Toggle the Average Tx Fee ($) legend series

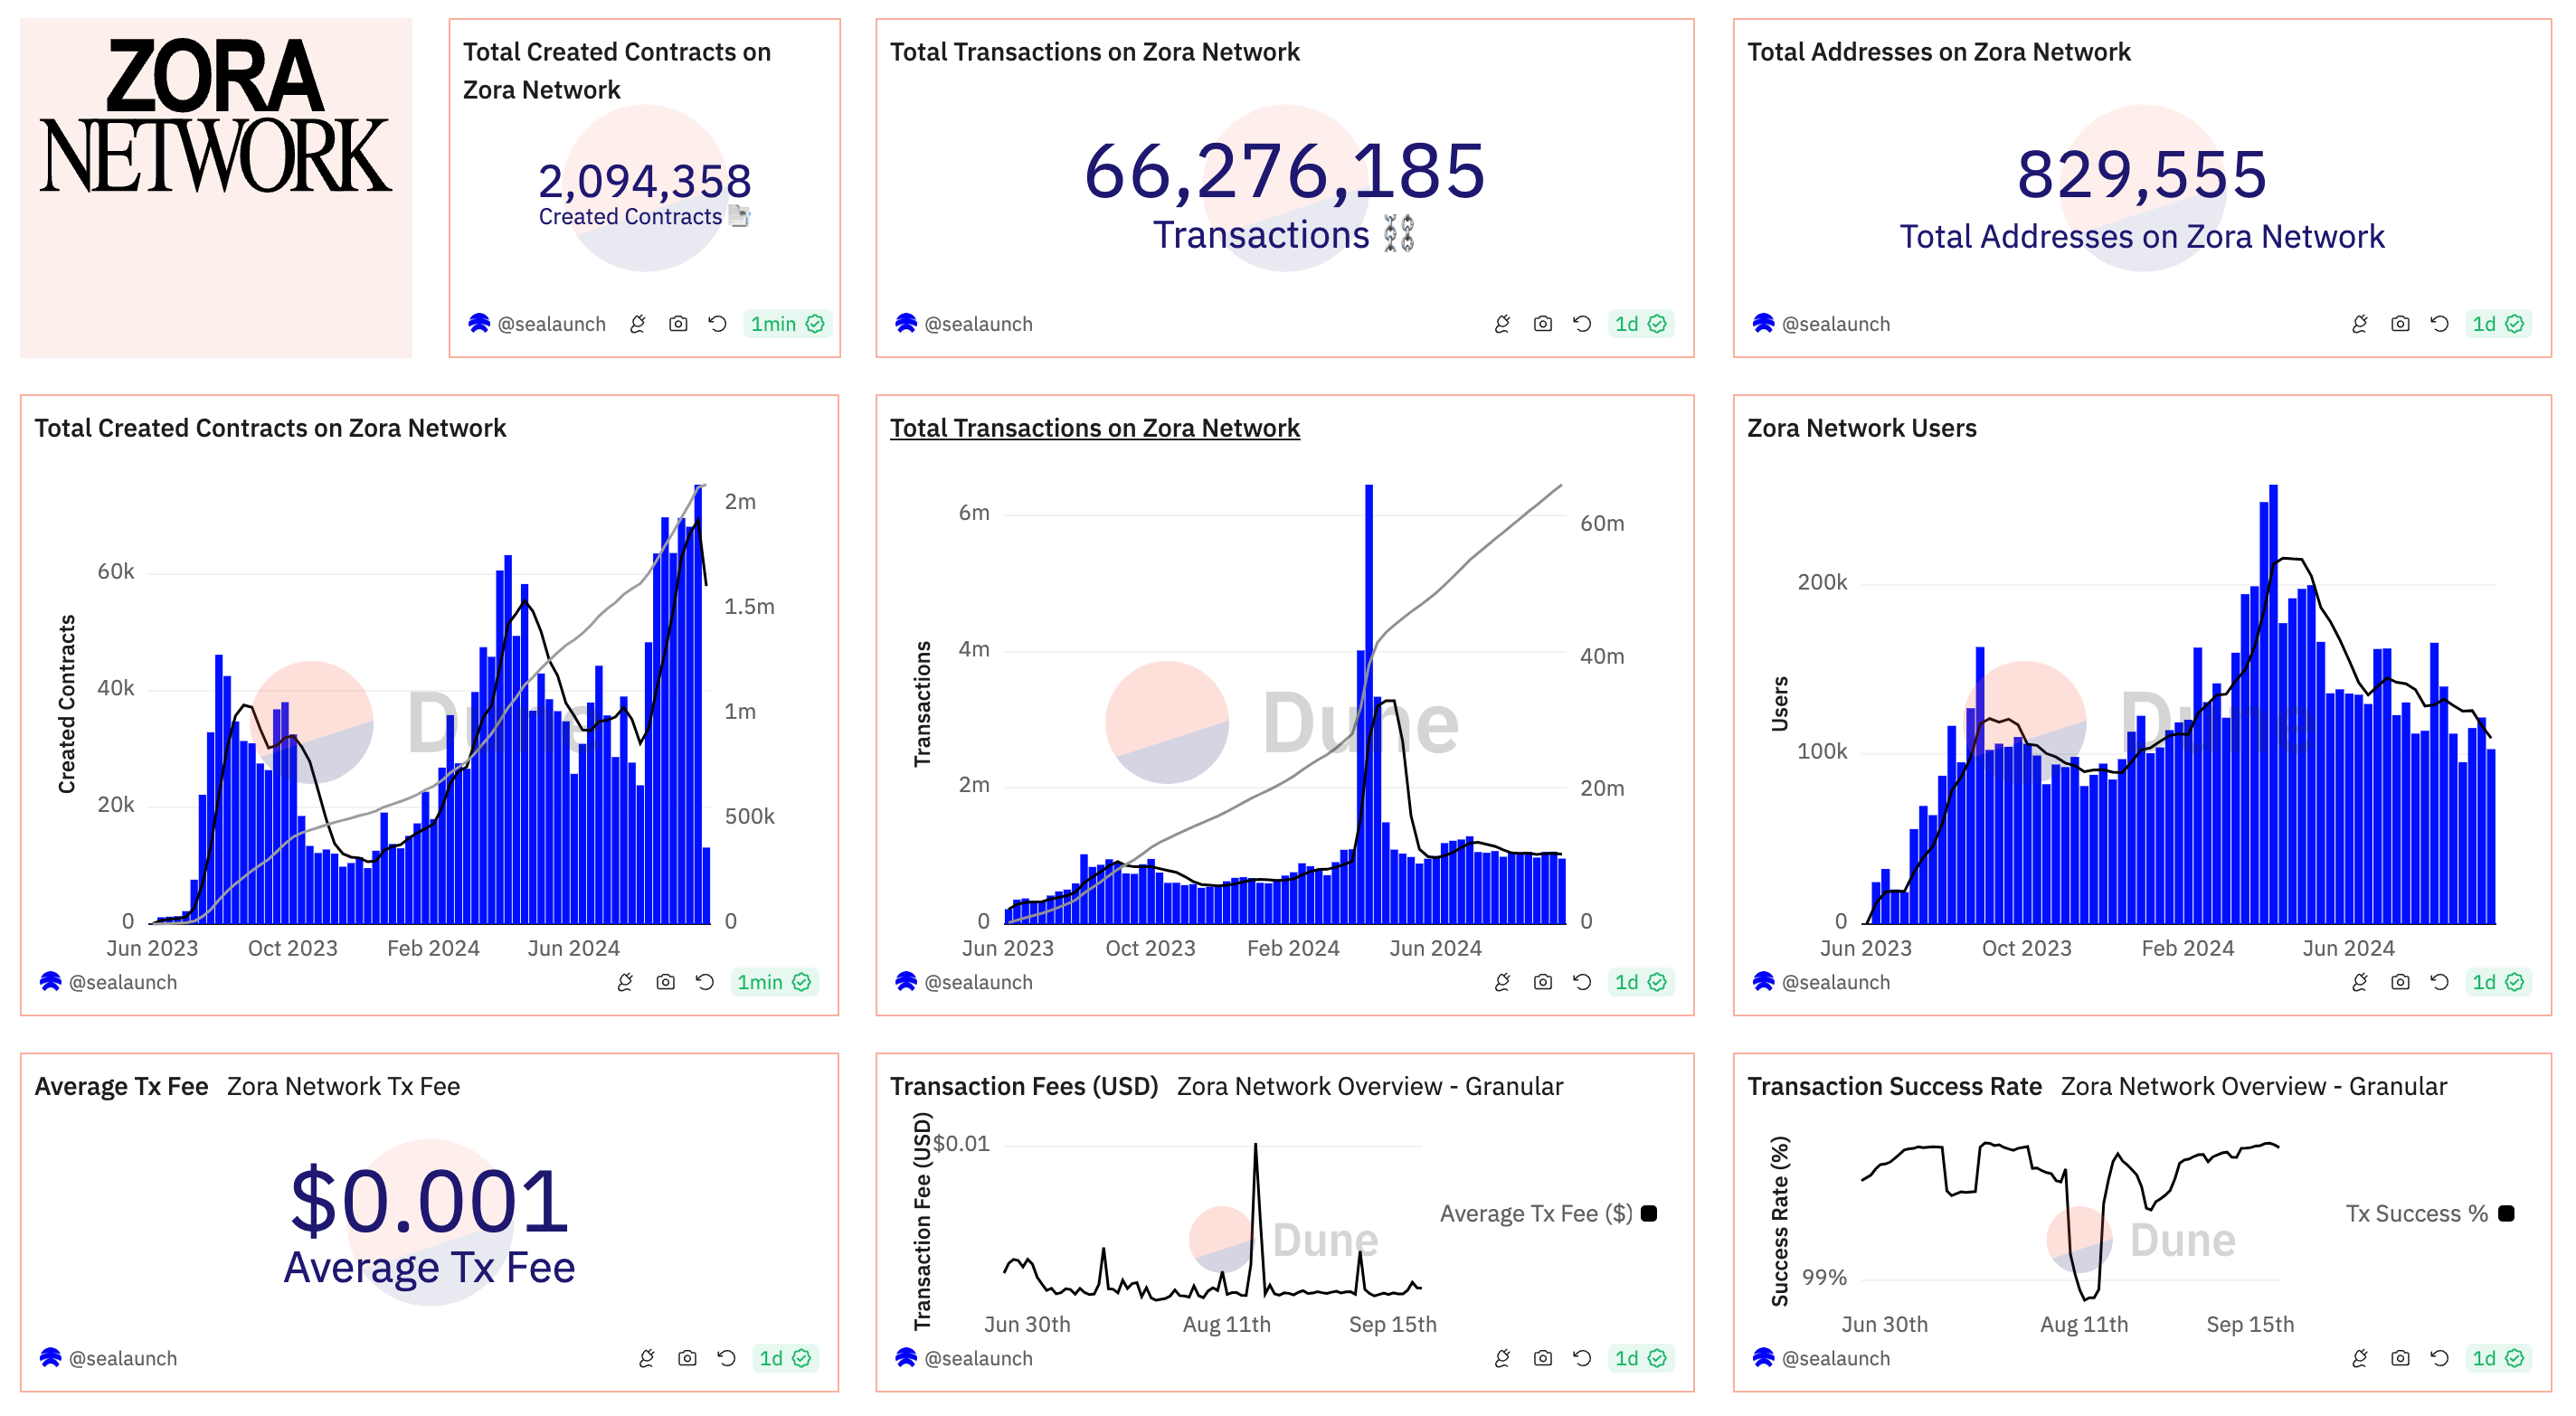1536,1213
